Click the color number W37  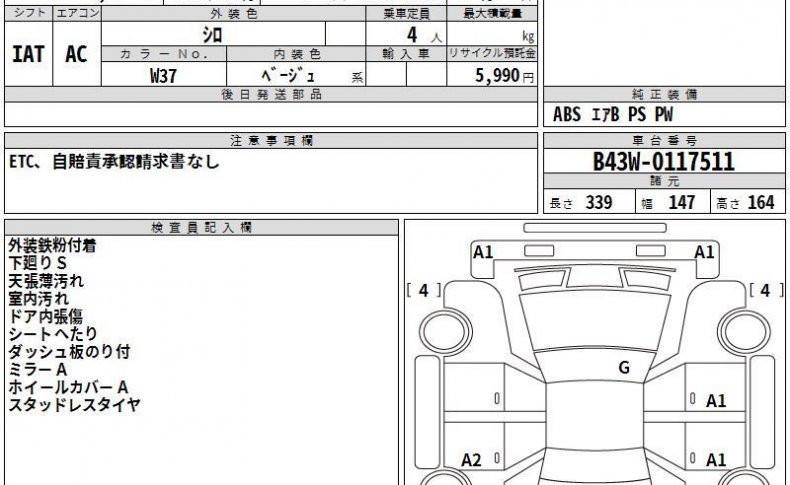click(x=163, y=76)
